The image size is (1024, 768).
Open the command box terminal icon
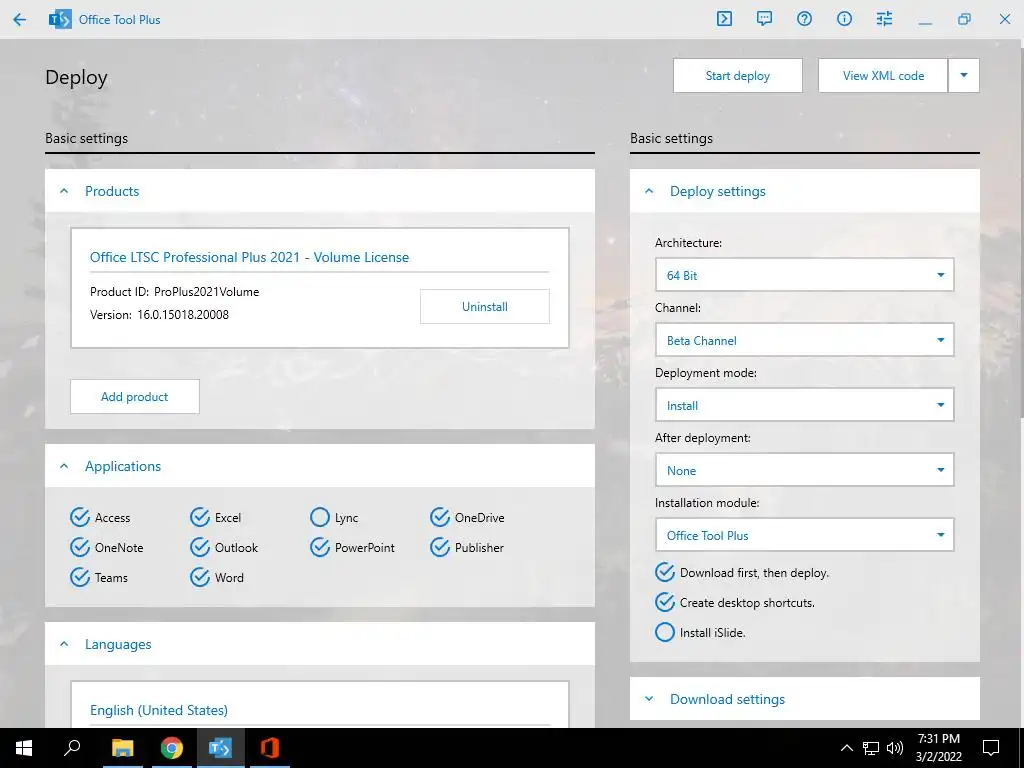pyautogui.click(x=724, y=19)
